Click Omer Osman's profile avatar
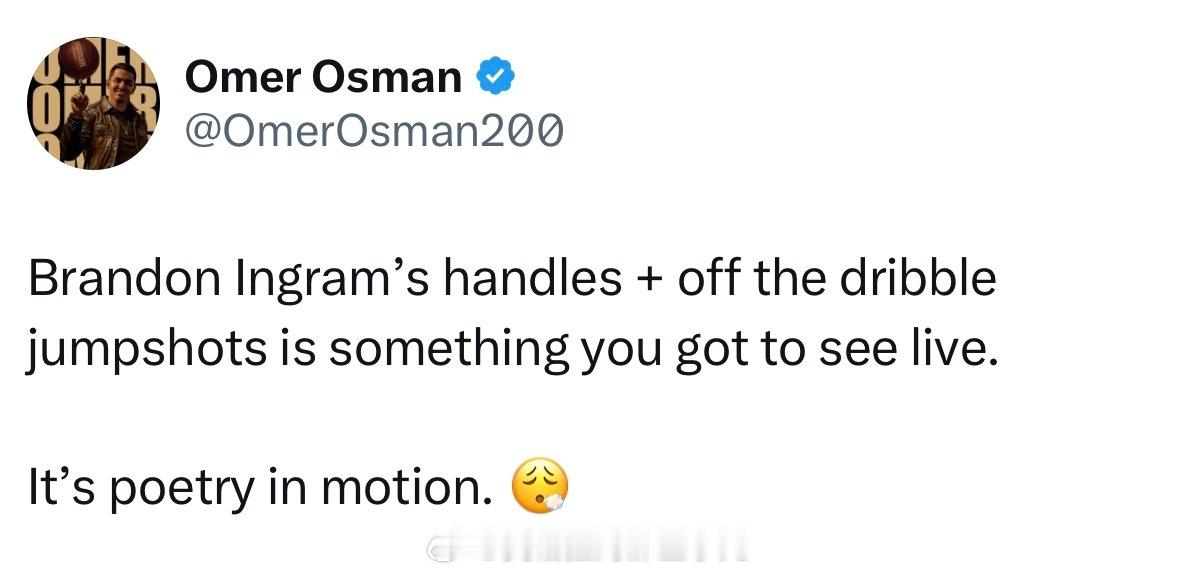This screenshot has height=574, width=1179. point(92,103)
